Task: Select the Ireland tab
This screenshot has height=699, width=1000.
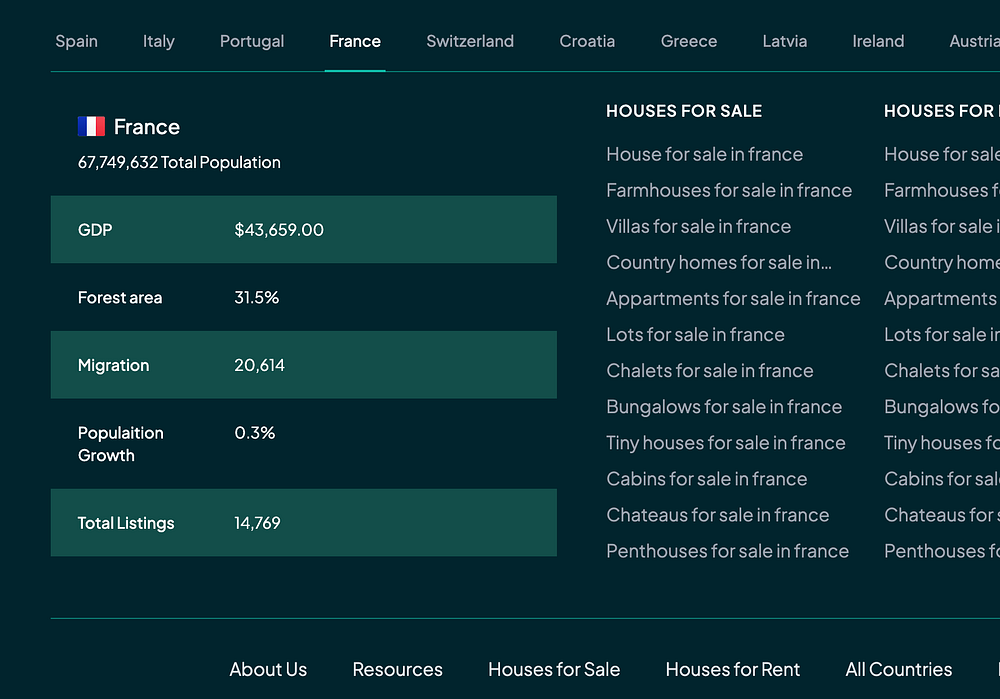Action: click(x=878, y=41)
